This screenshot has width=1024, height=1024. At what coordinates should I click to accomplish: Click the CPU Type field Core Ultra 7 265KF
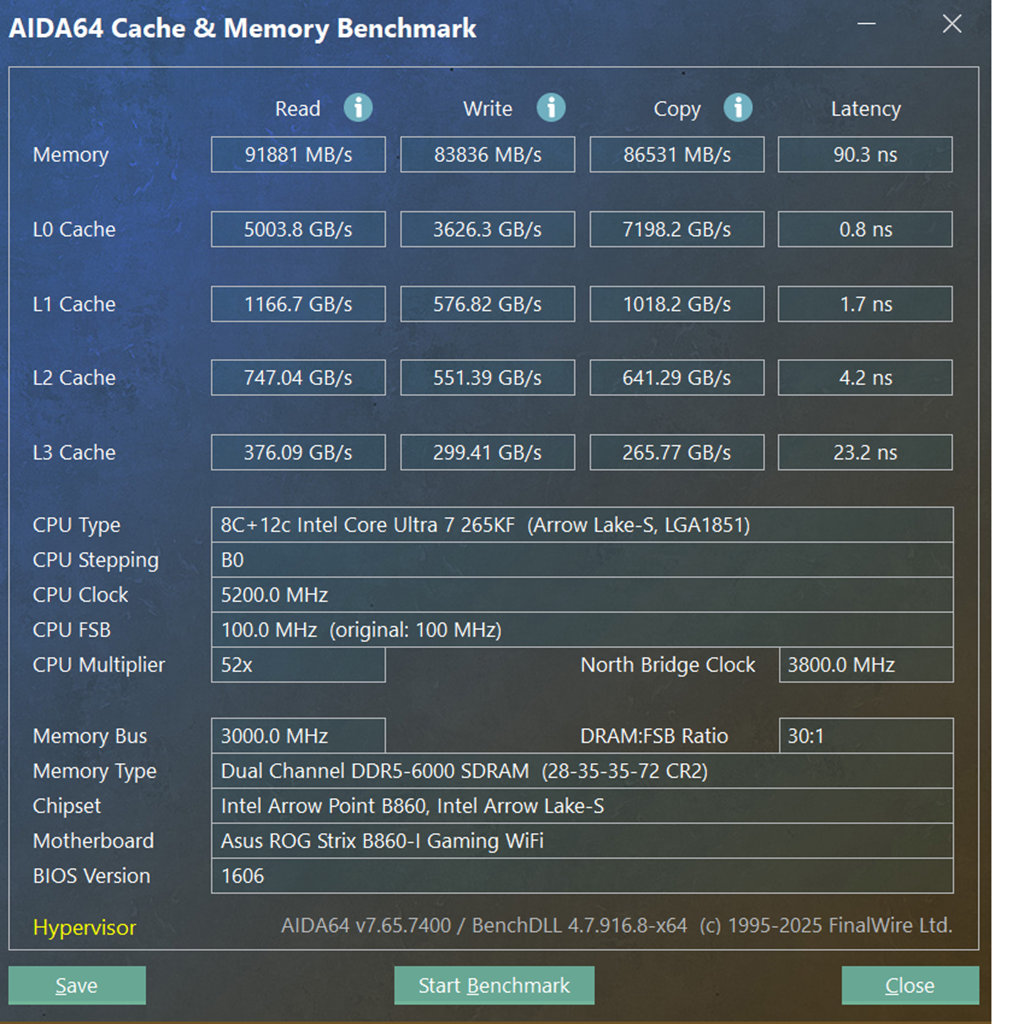(x=582, y=524)
